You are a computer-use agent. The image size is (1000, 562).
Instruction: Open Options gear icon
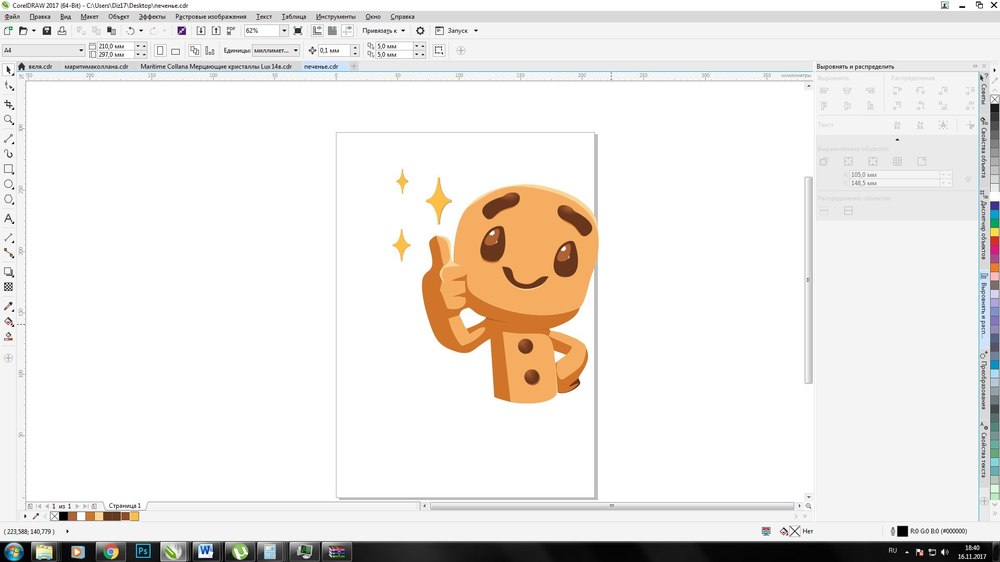[420, 31]
